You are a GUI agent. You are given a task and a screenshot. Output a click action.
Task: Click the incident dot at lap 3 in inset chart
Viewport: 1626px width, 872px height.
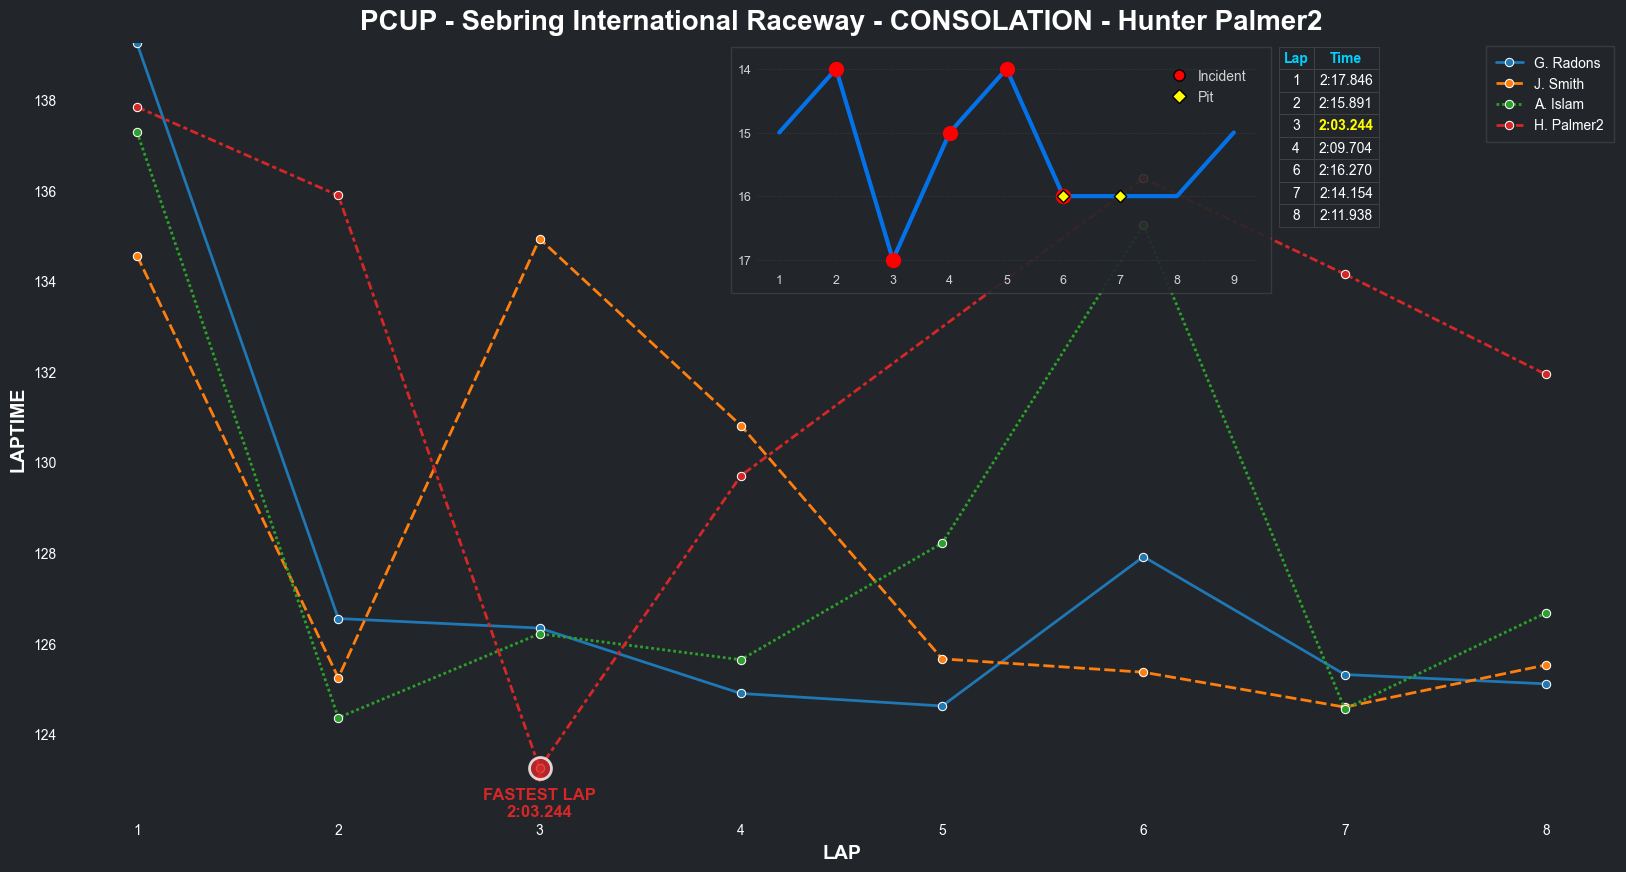tap(893, 261)
